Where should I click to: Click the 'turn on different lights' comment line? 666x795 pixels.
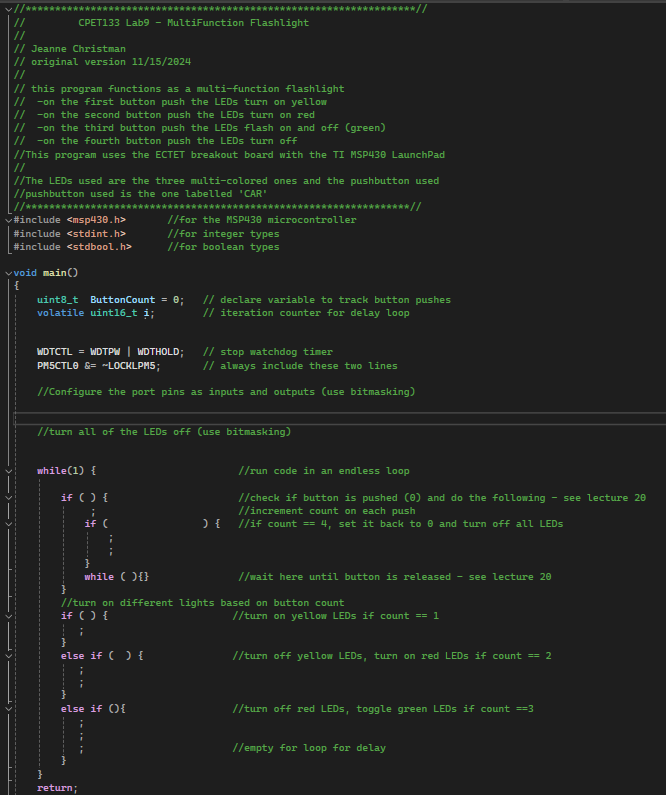click(203, 603)
